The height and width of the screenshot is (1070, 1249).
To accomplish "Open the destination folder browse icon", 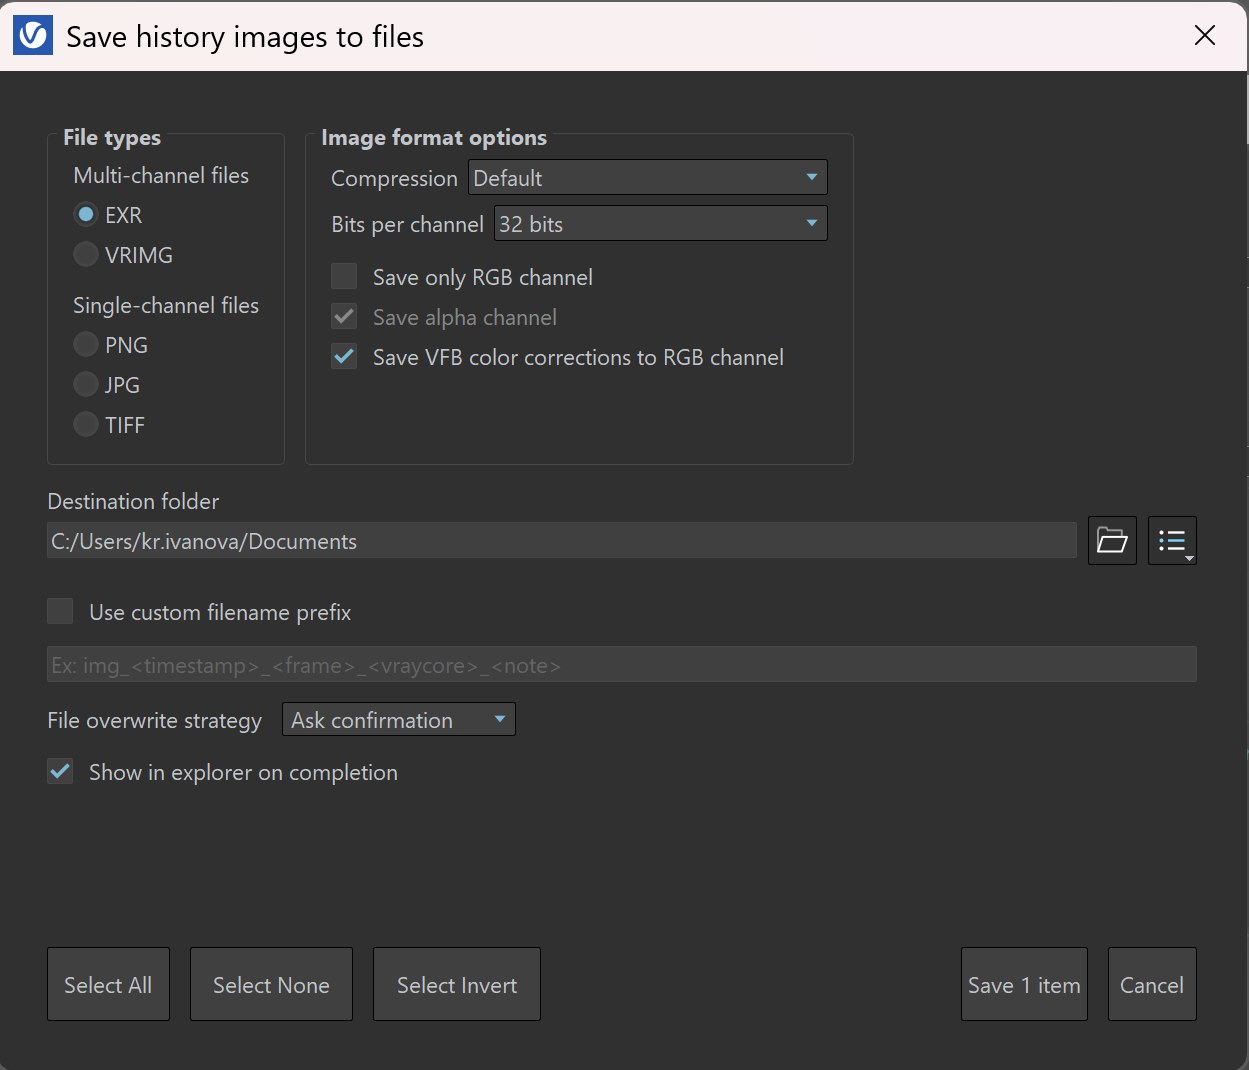I will (1112, 541).
